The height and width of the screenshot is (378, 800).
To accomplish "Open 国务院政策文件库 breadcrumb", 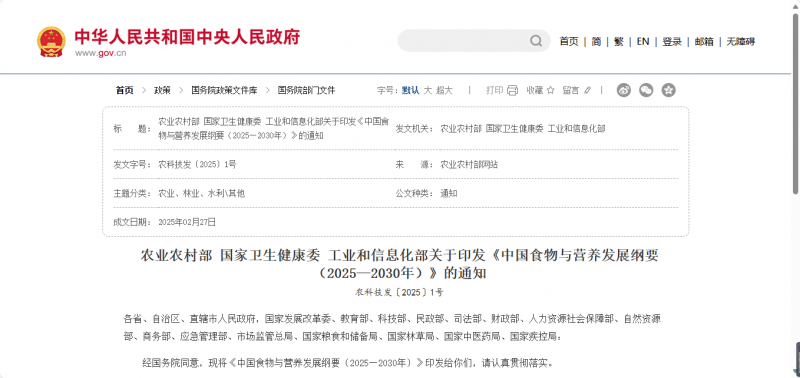I will 224,90.
